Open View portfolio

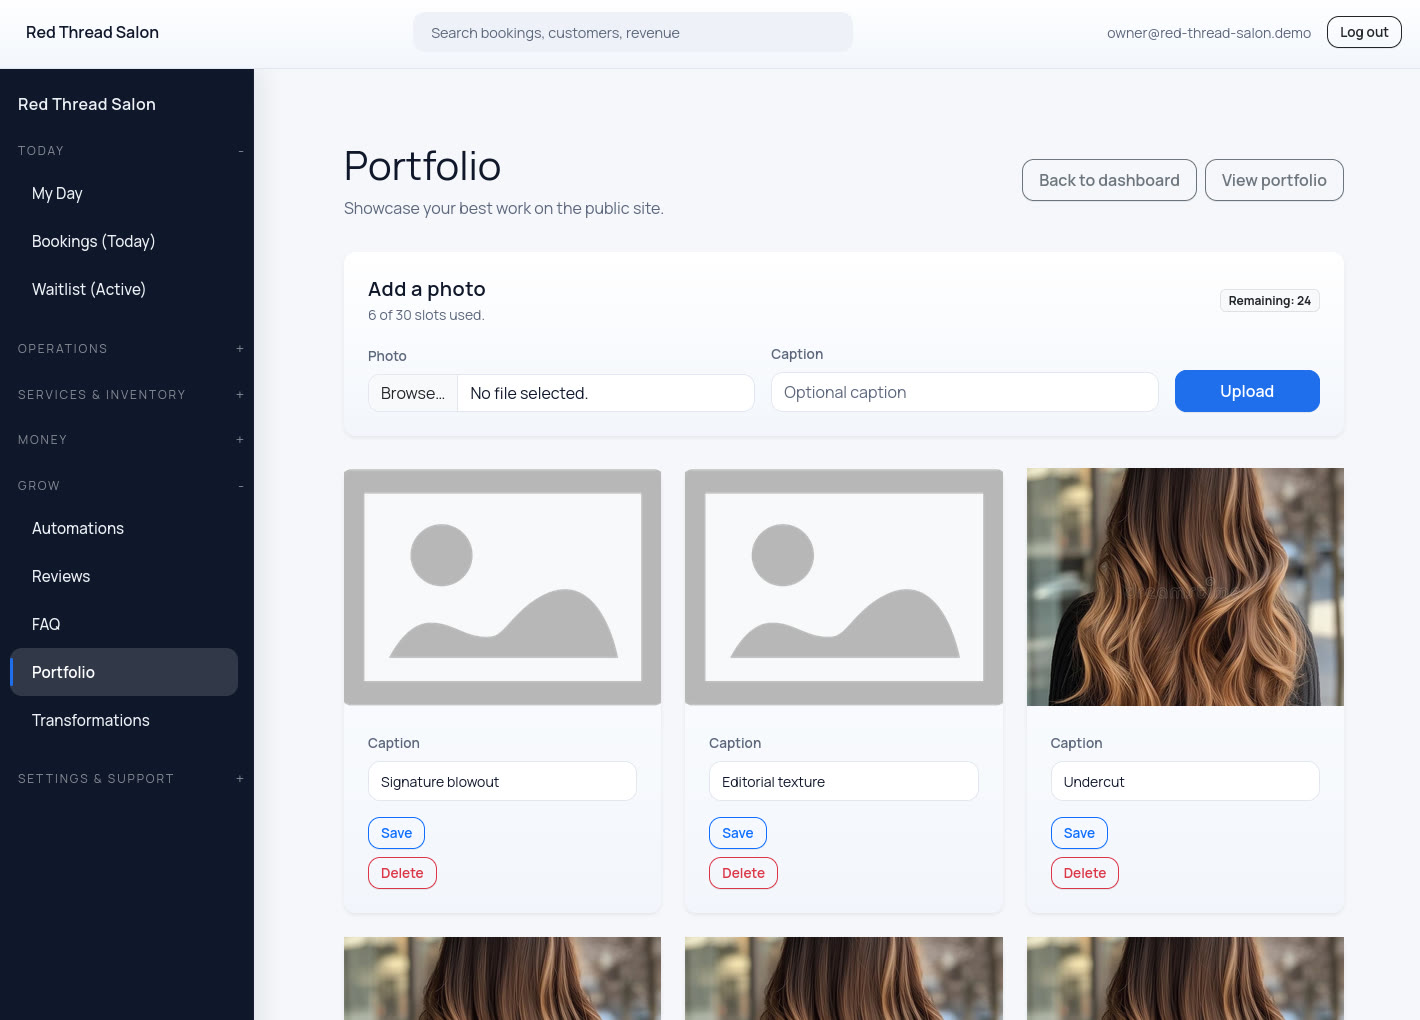point(1274,180)
